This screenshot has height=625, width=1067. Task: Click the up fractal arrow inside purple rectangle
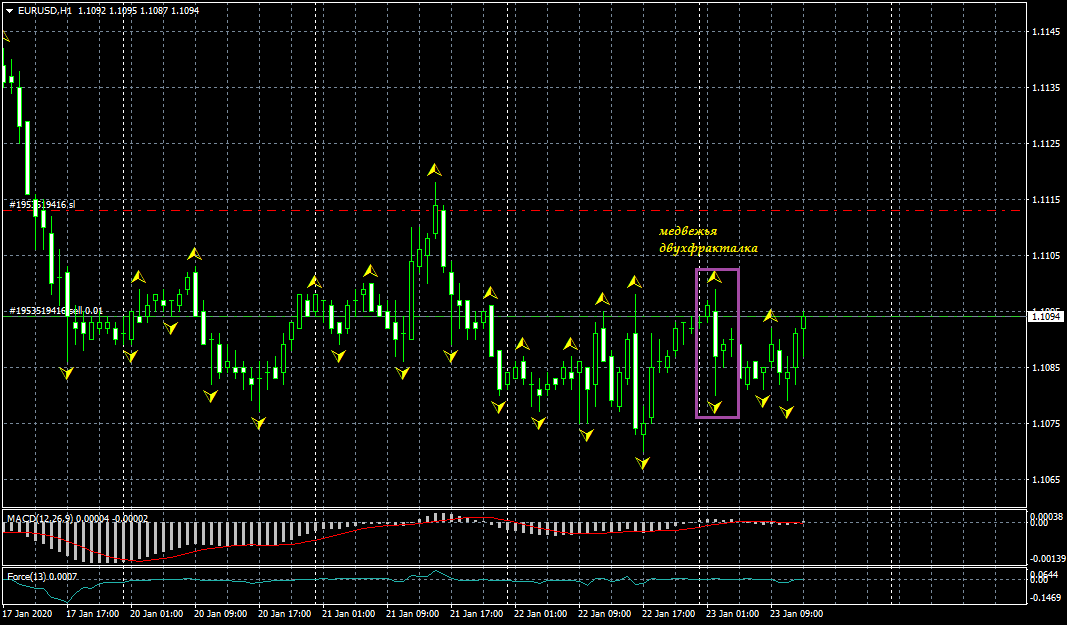[714, 276]
